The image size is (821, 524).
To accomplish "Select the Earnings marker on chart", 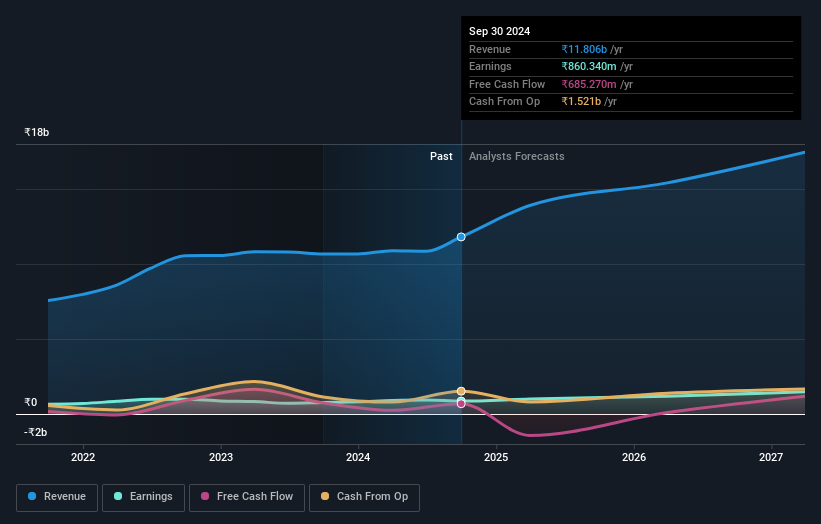I will (x=461, y=400).
